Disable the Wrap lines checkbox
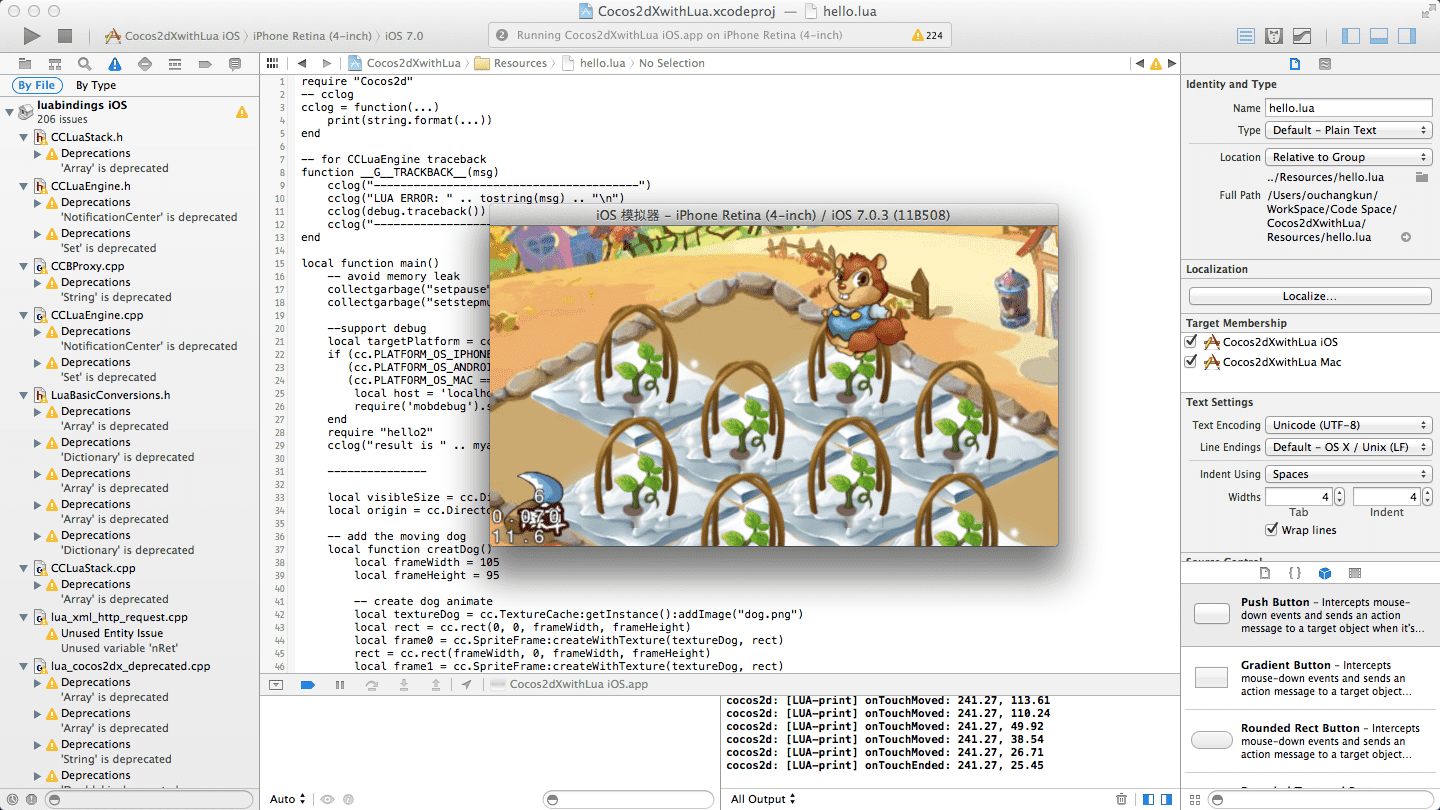Viewport: 1440px width, 810px height. [1272, 530]
